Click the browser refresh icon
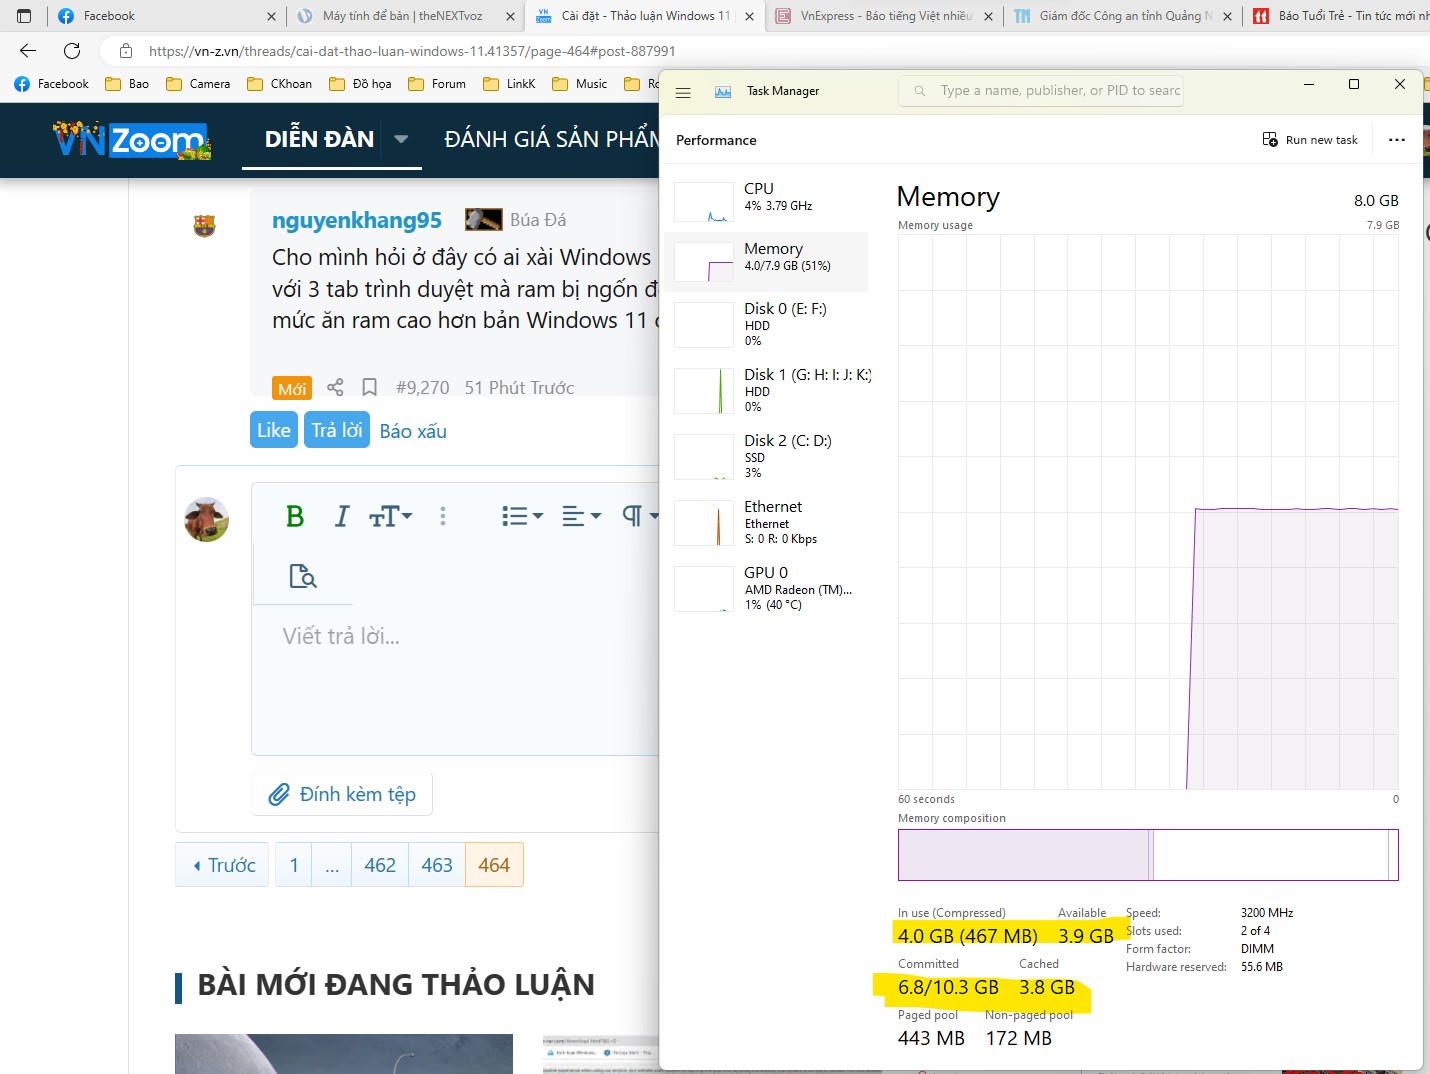The width and height of the screenshot is (1430, 1074). coord(72,51)
